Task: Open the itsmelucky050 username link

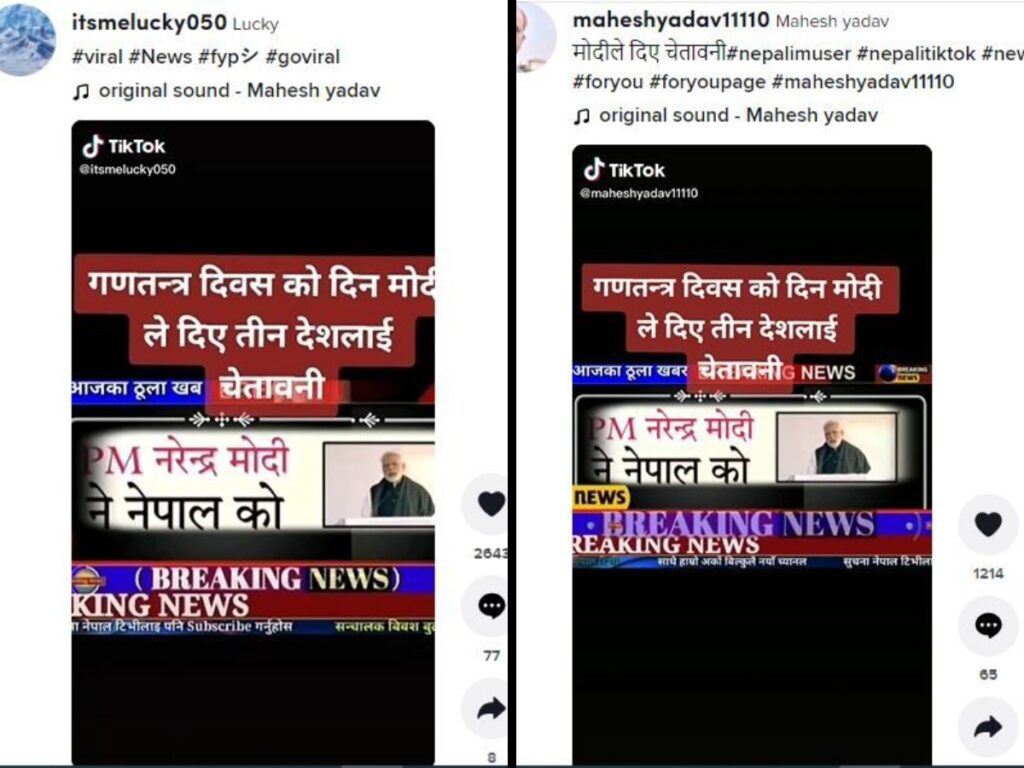Action: 149,23
